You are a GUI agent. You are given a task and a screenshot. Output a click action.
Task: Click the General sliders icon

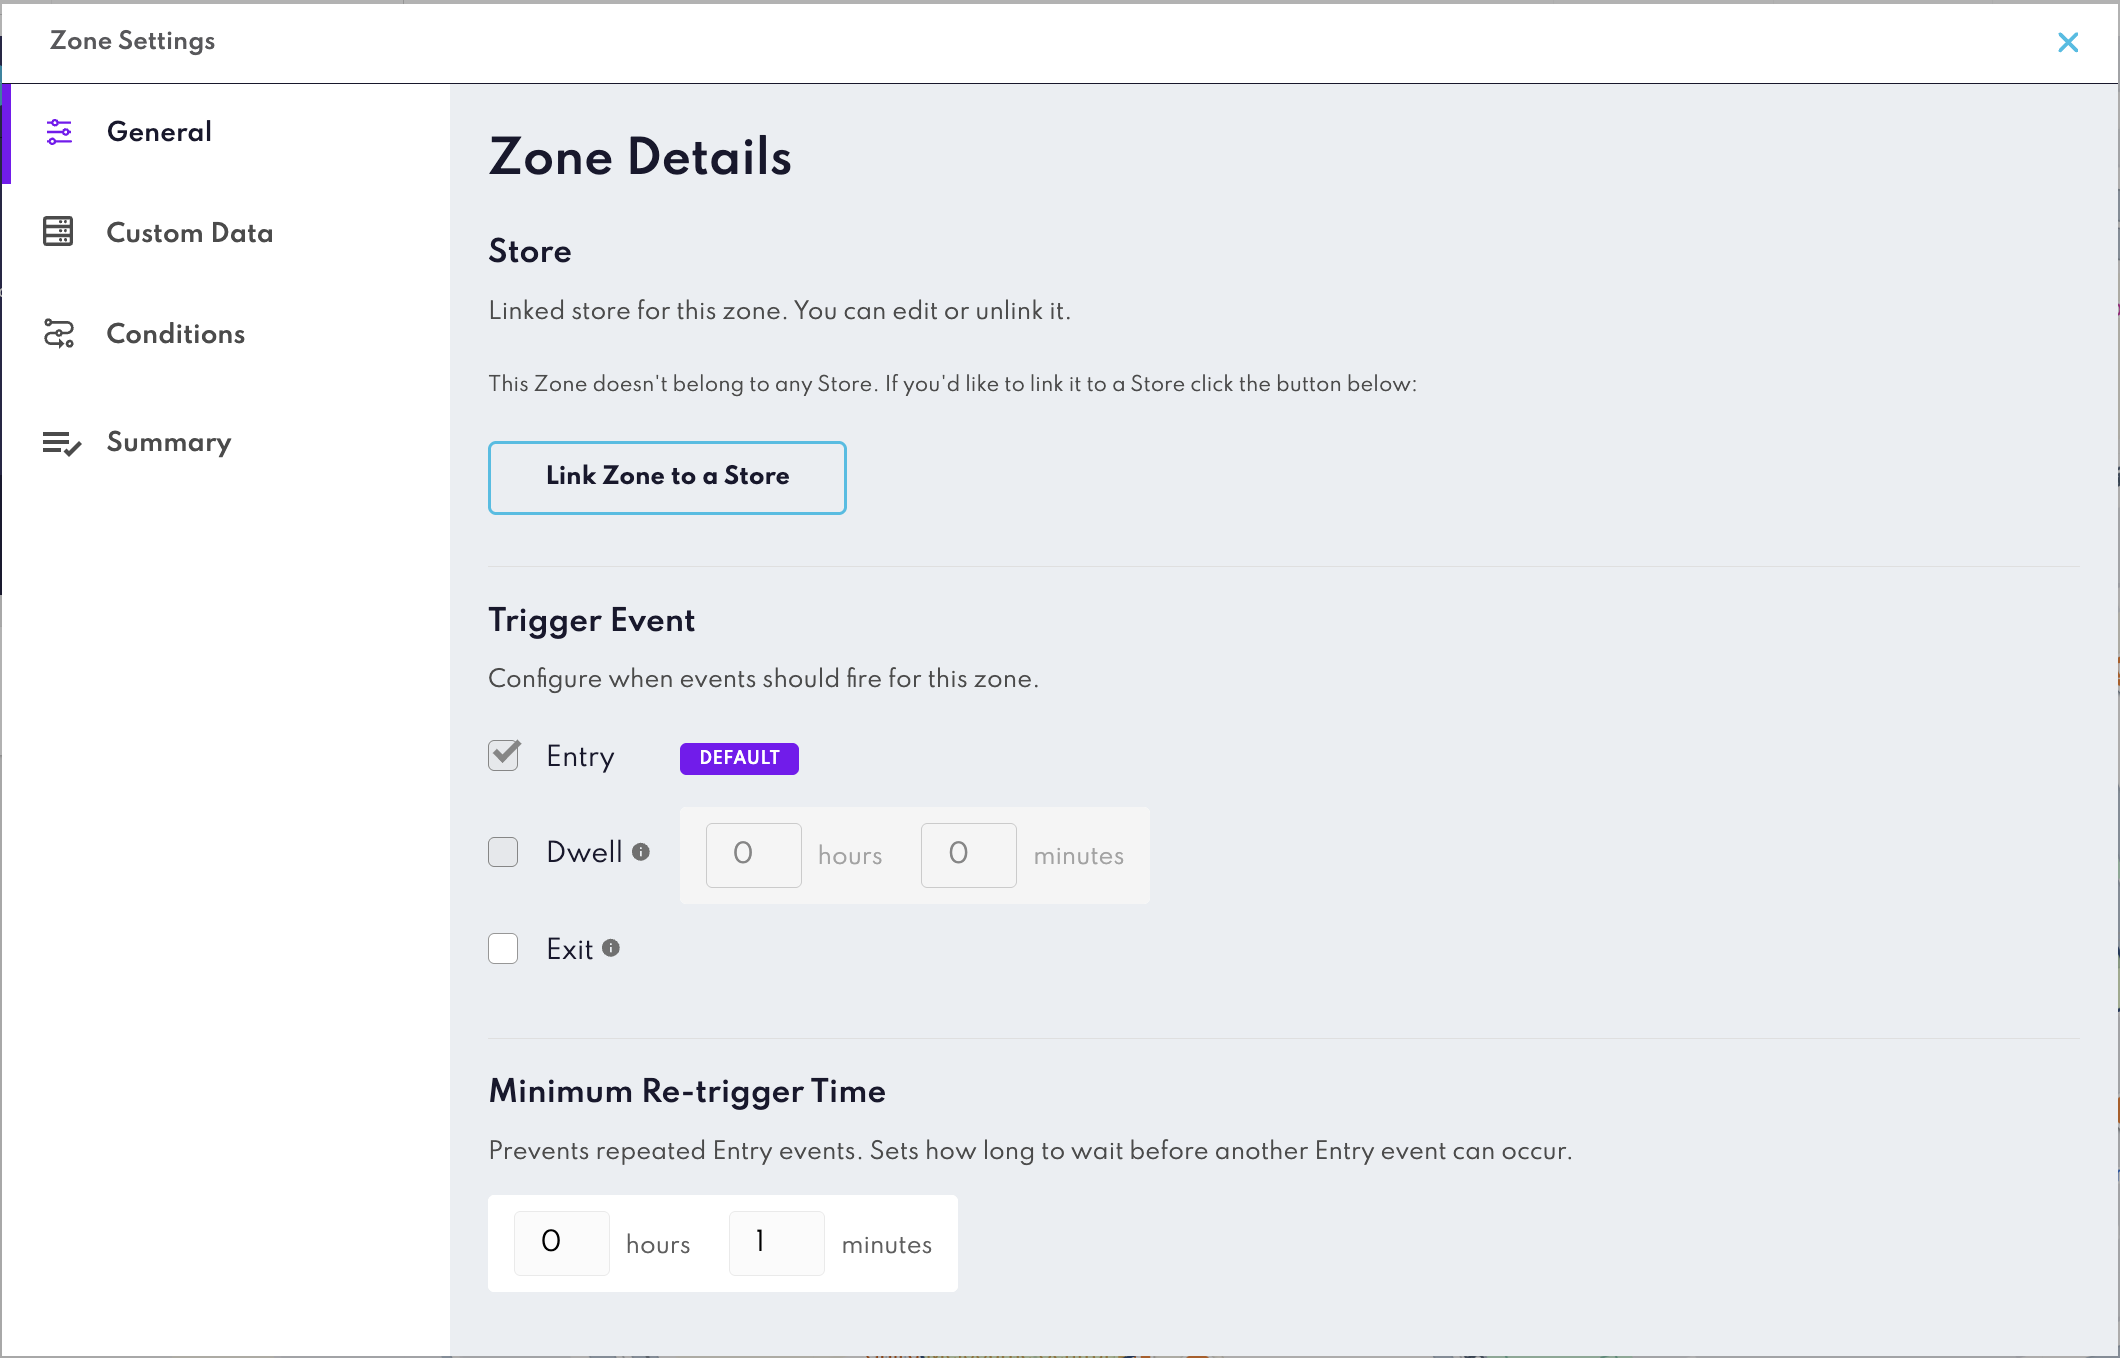59,132
